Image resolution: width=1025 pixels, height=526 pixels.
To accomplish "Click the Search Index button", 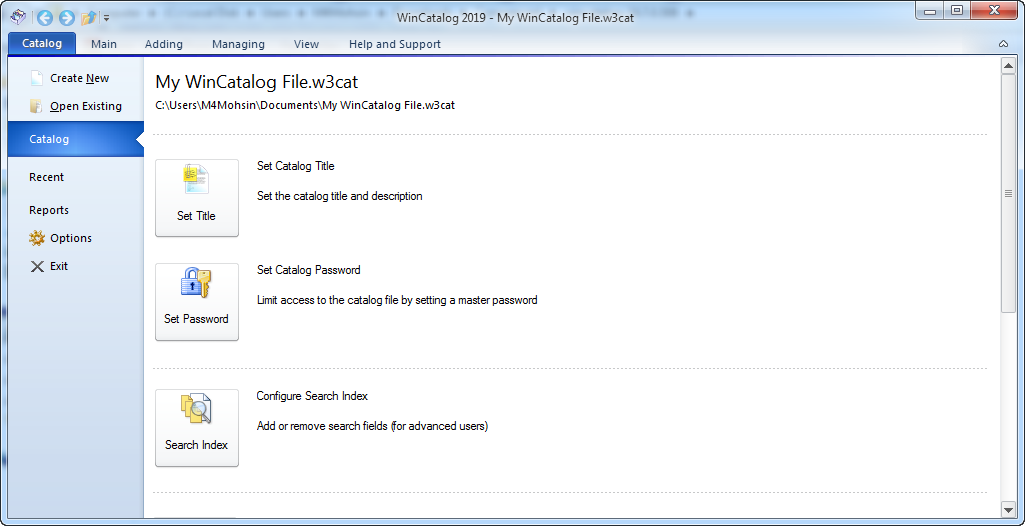I will 197,428.
